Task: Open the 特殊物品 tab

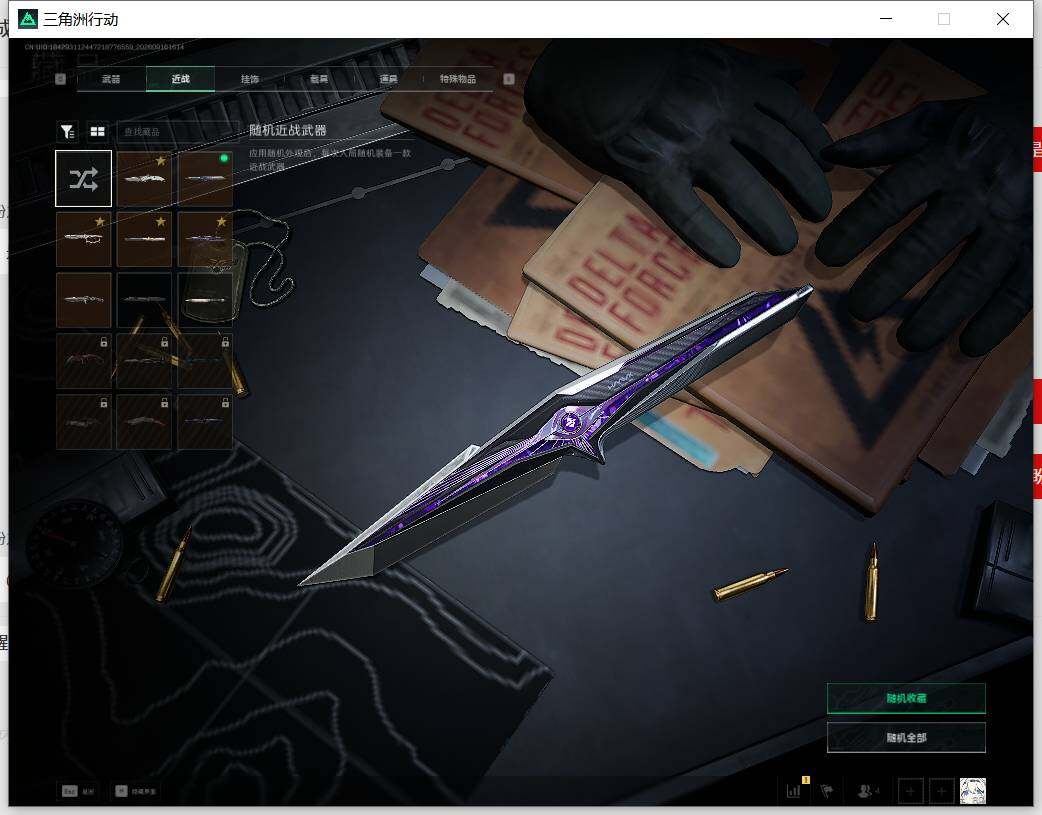Action: point(458,79)
